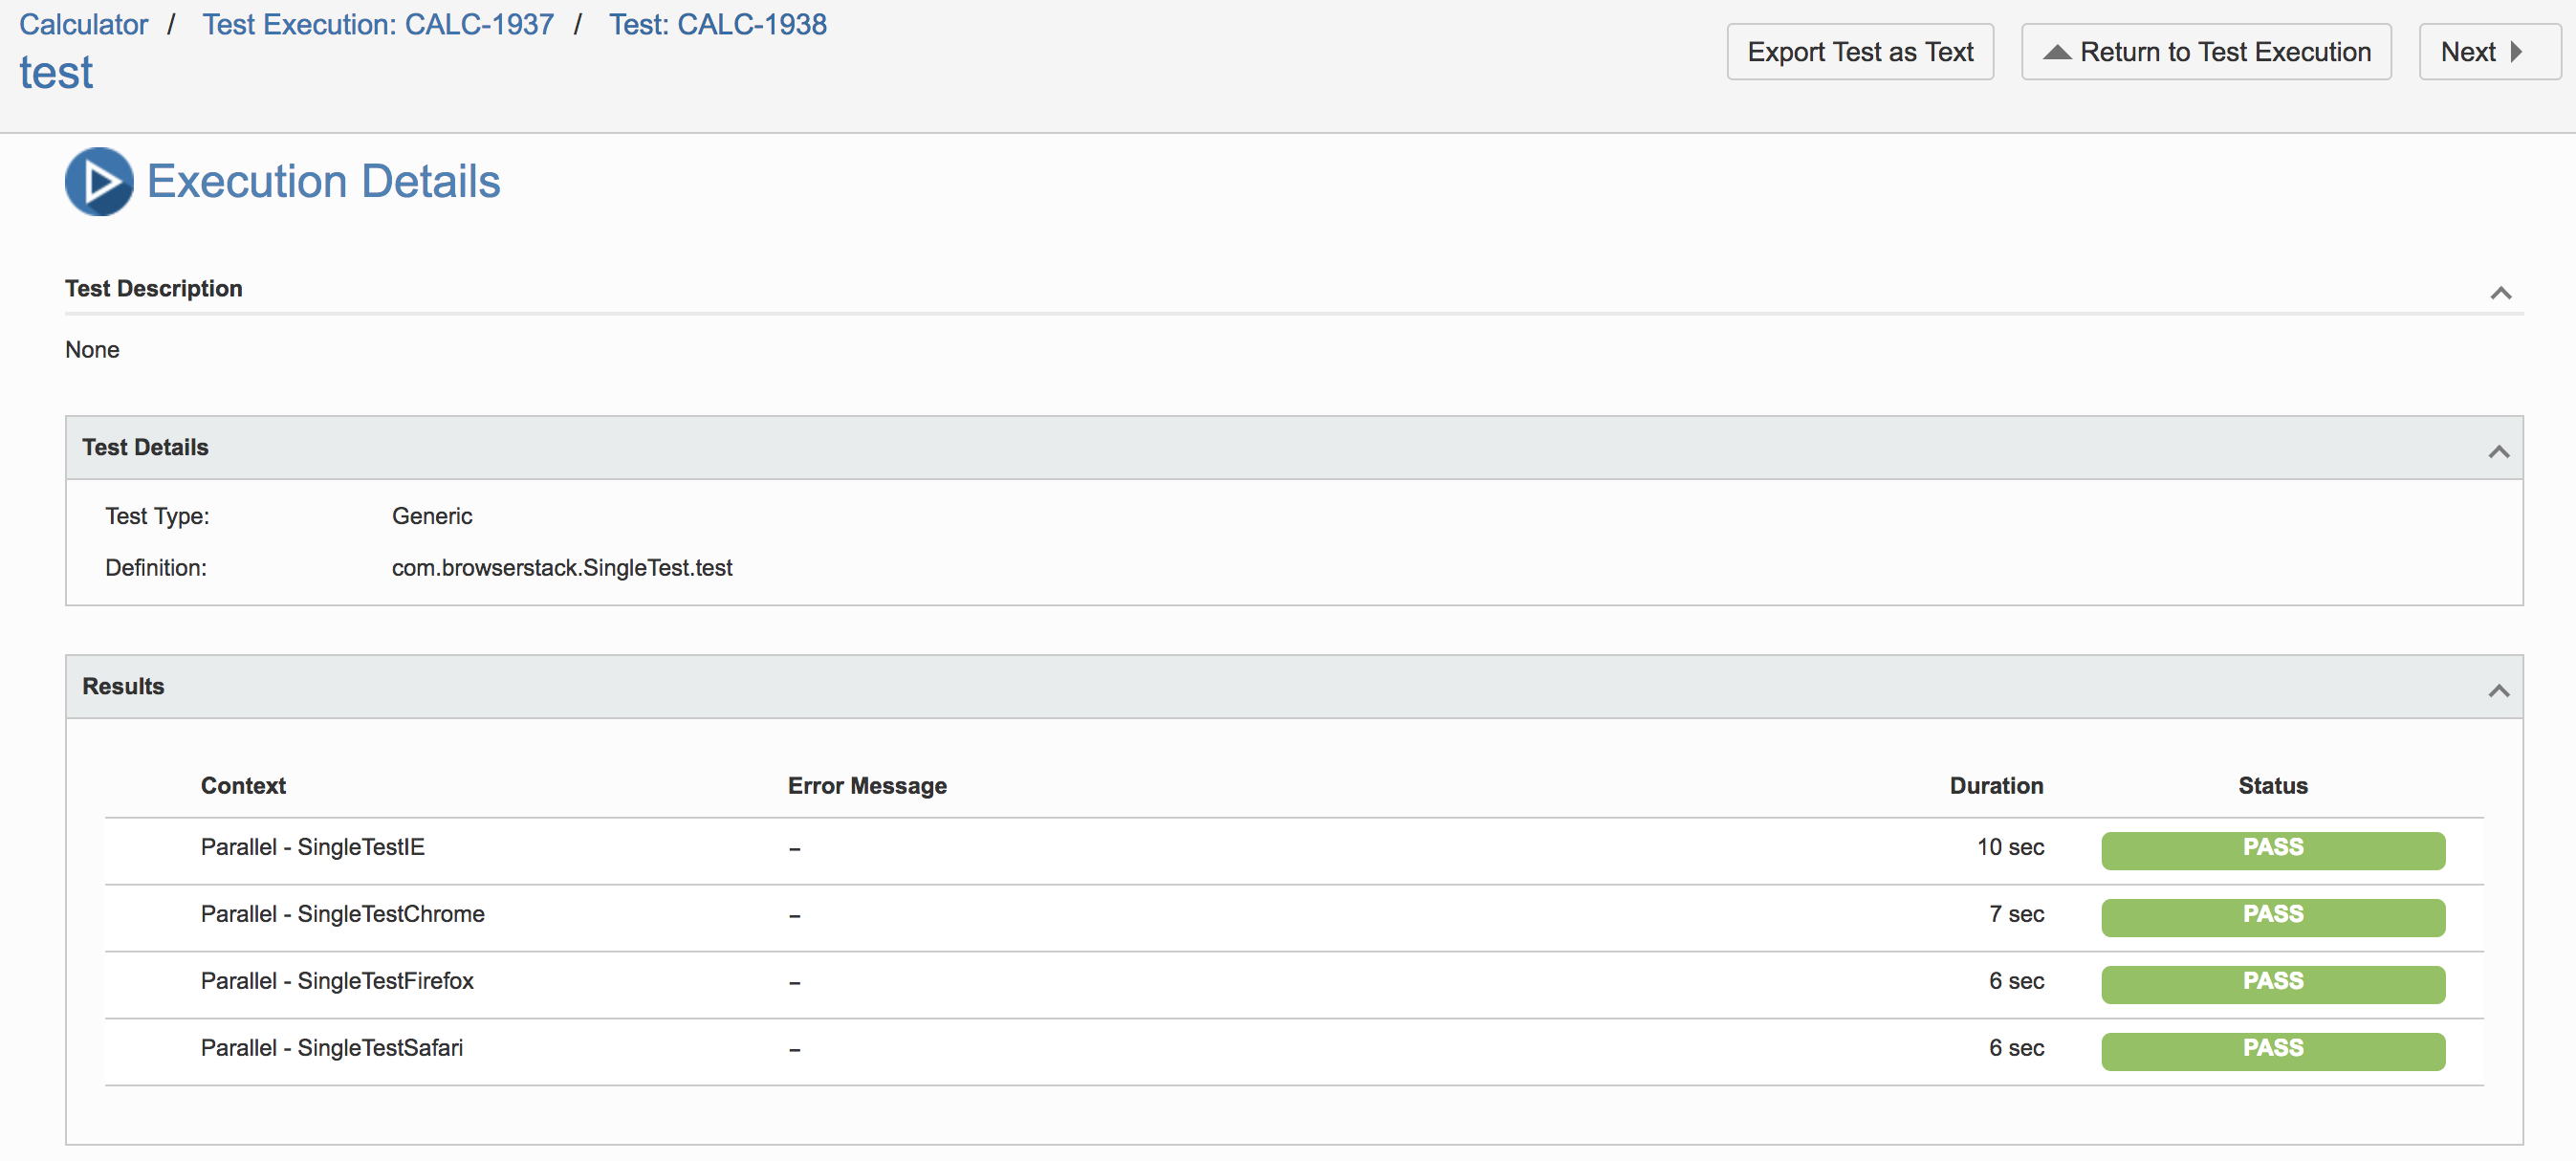The width and height of the screenshot is (2576, 1161).
Task: Click the Context column header
Action: click(243, 786)
